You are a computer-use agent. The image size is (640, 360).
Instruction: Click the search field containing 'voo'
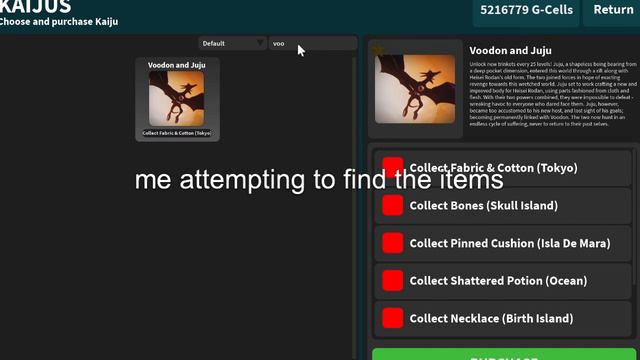[313, 43]
